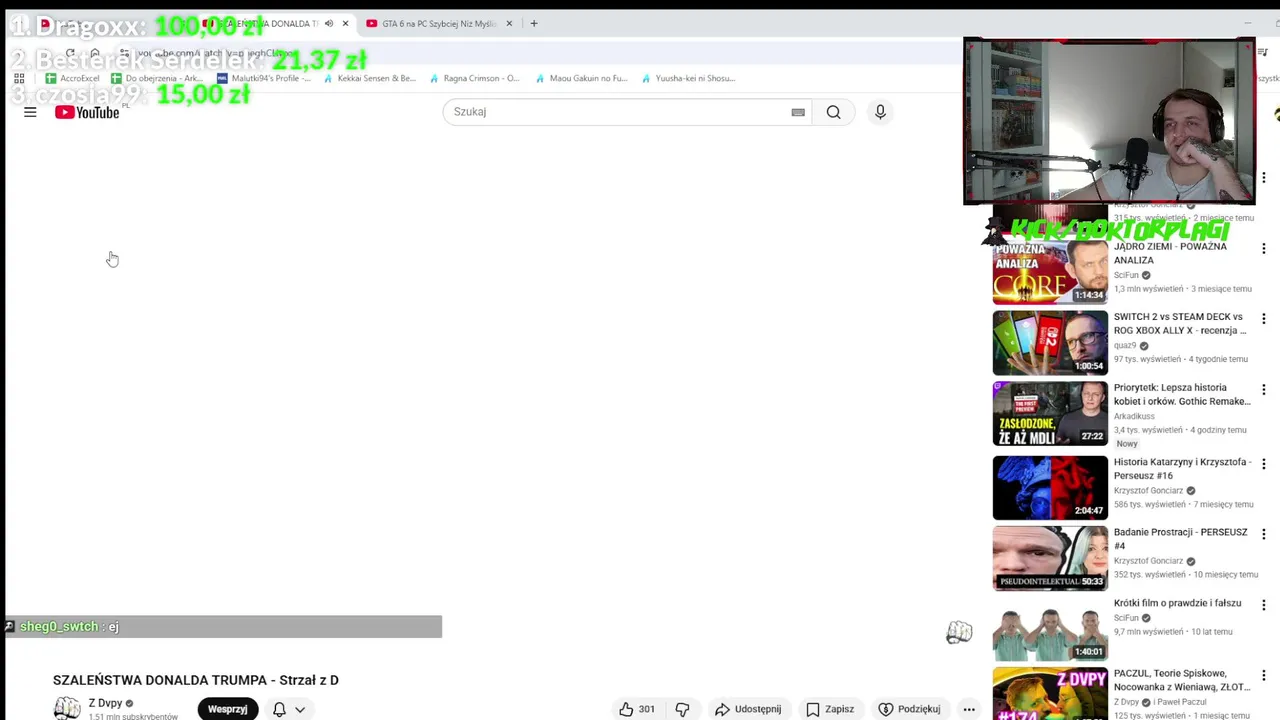Open the Perseusz #16 video thumbnail
This screenshot has height=720, width=1280.
pyautogui.click(x=1050, y=488)
